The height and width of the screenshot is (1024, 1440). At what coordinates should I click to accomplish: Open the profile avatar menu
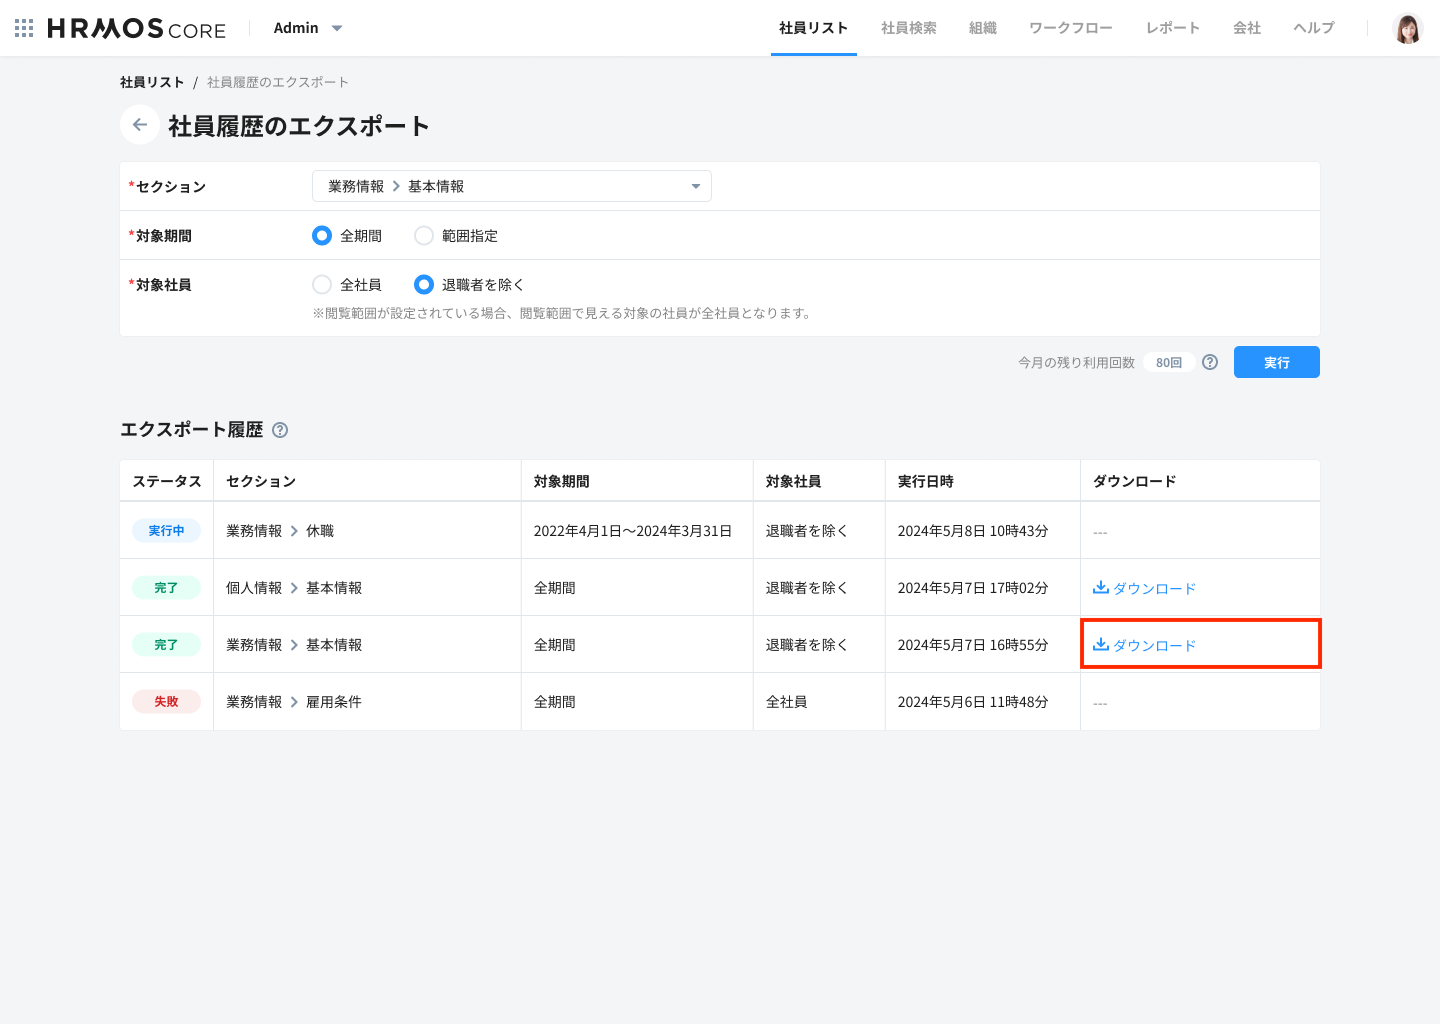point(1408,28)
